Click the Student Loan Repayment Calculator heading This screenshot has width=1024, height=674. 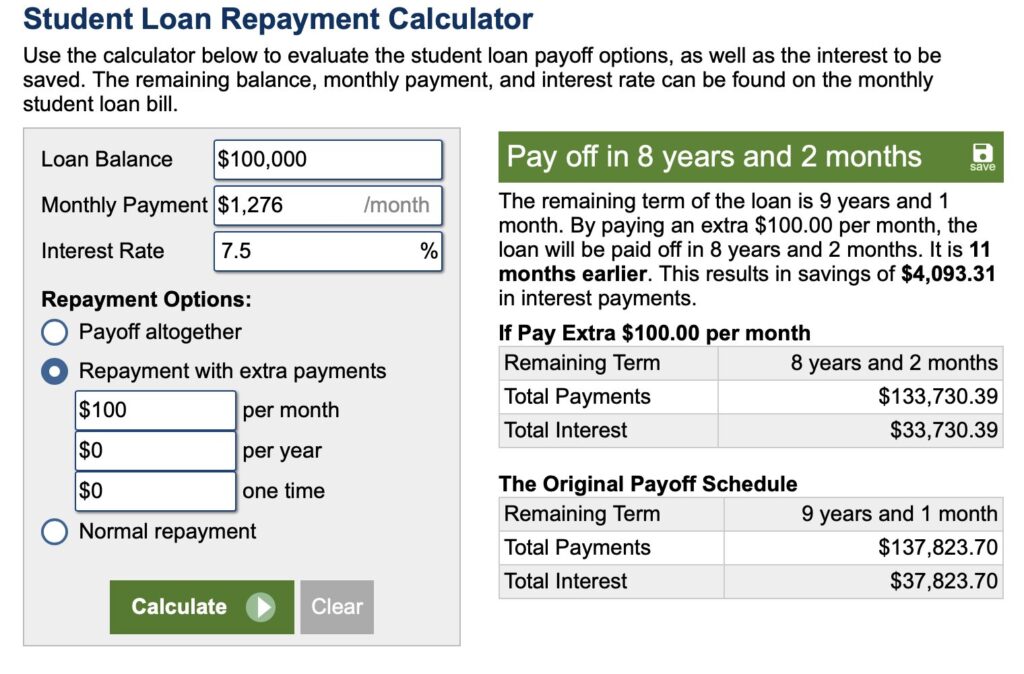pos(278,19)
